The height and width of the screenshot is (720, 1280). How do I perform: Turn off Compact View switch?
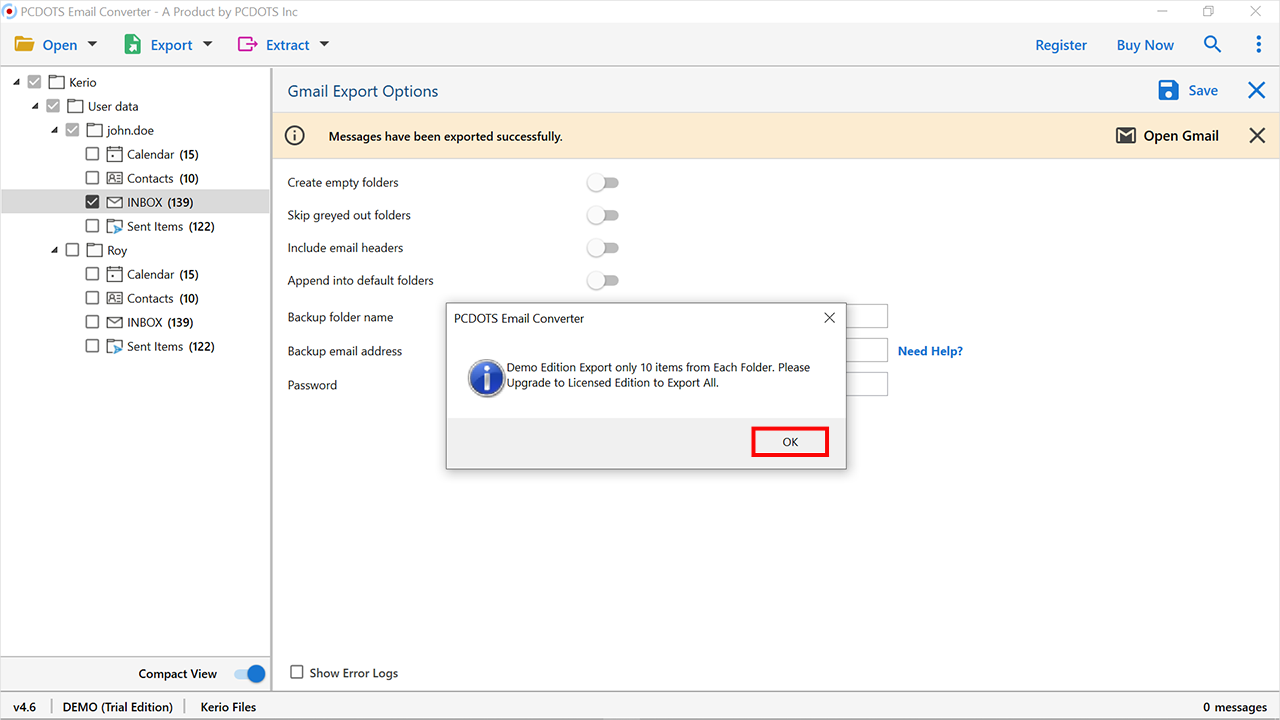[250, 674]
